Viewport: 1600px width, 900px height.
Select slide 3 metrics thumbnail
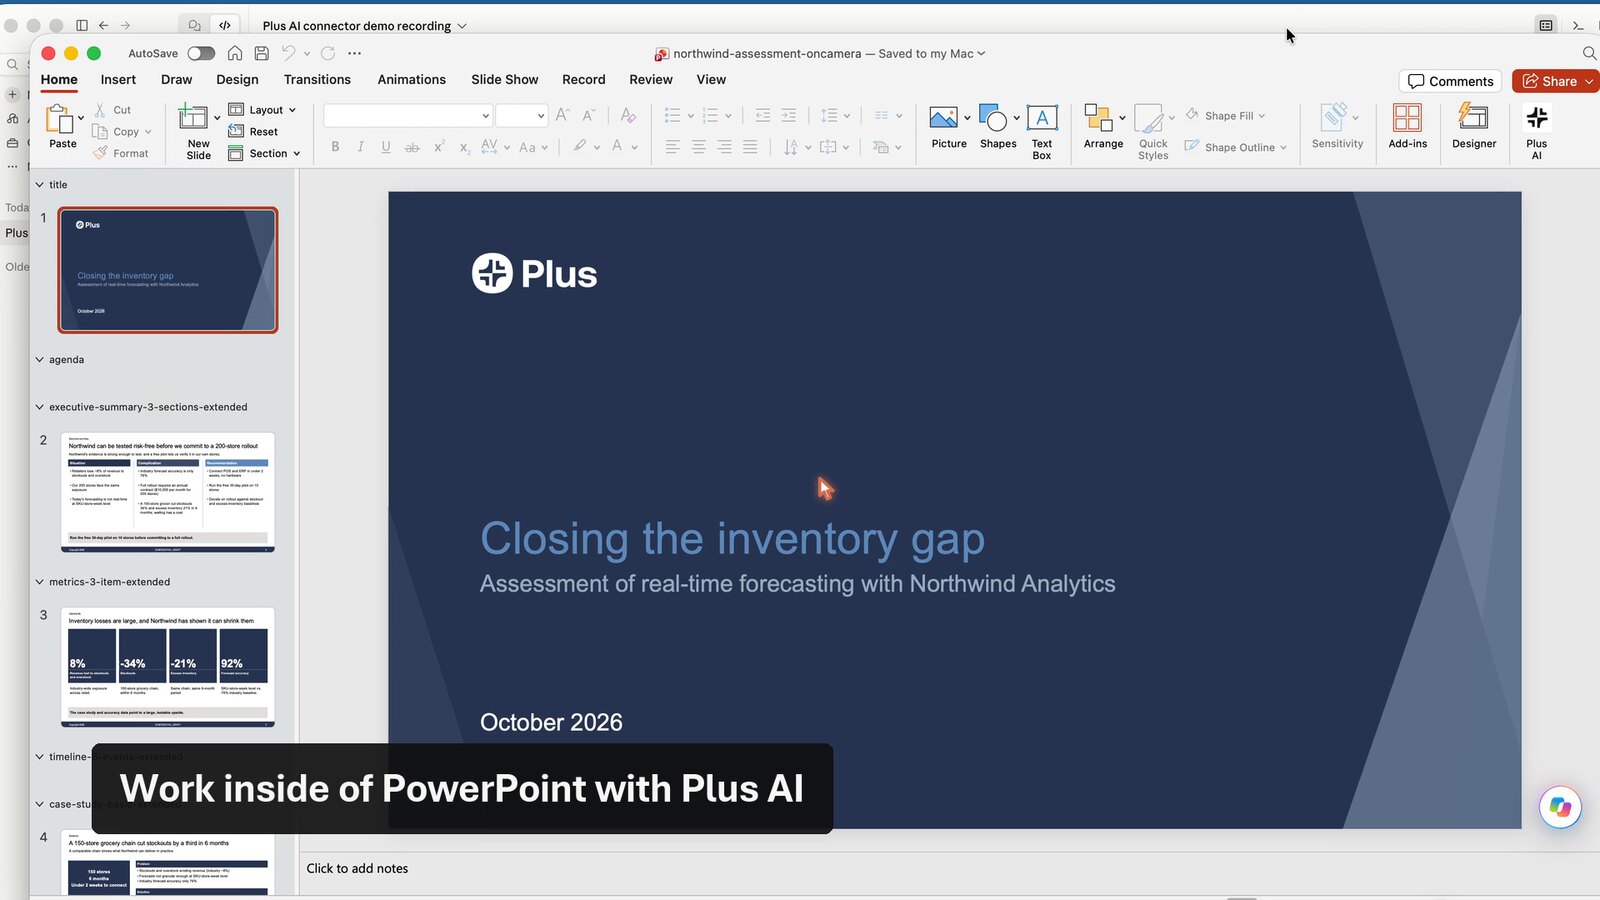click(x=167, y=667)
